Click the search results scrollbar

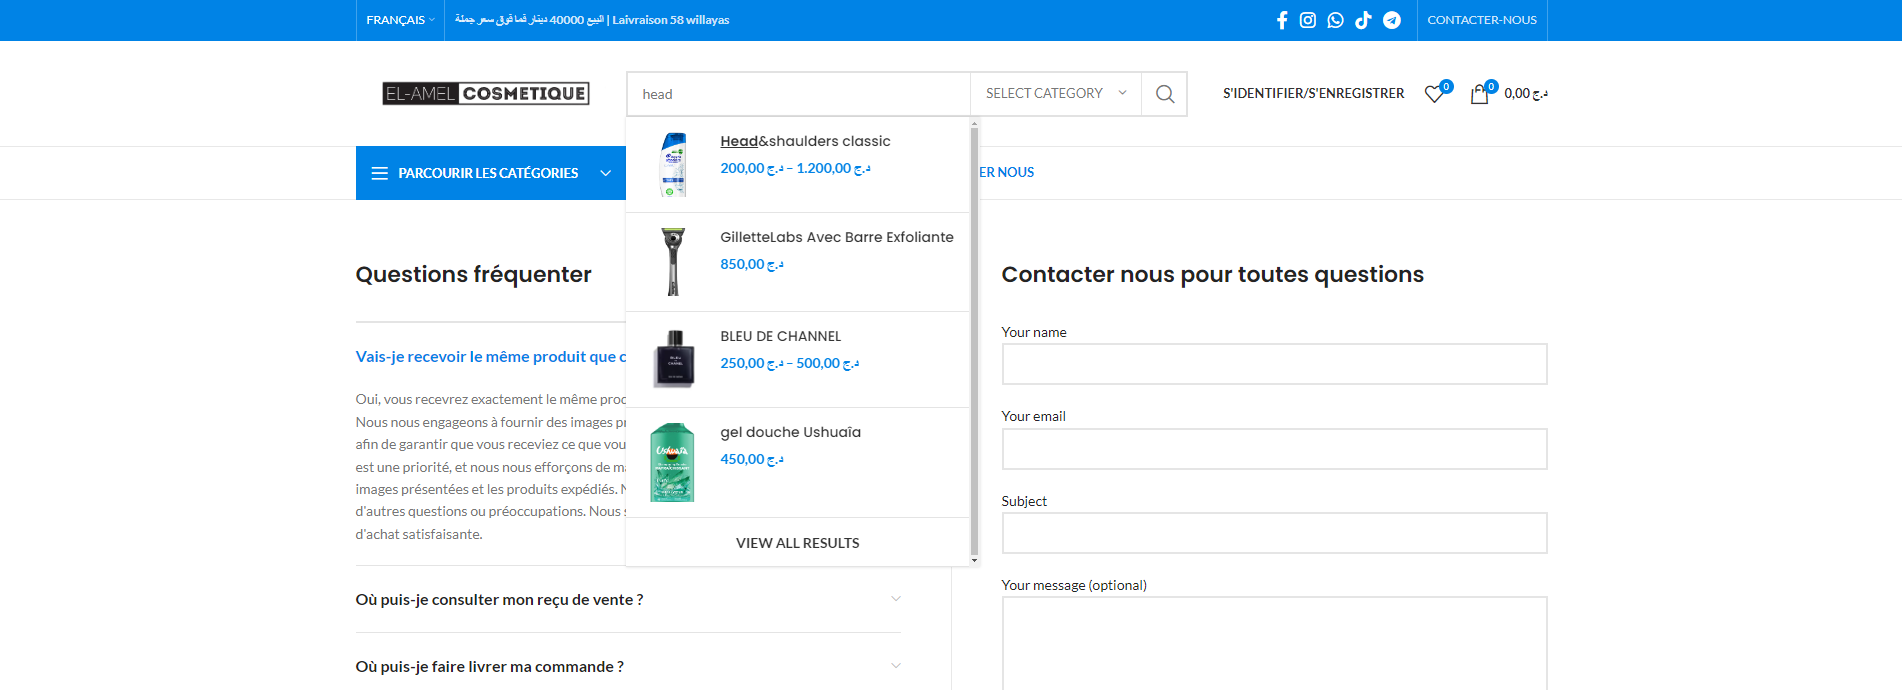click(x=974, y=340)
